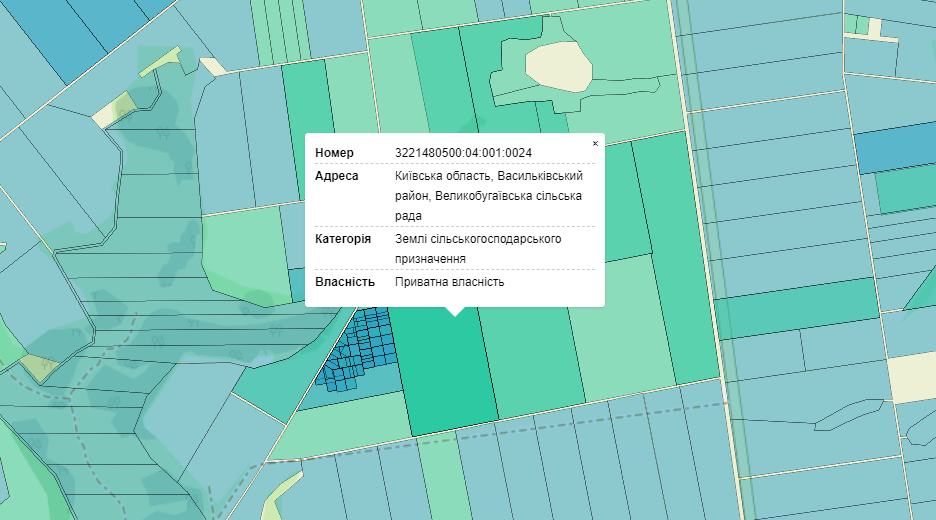
Task: Click the Адреса field label
Action: click(336, 175)
